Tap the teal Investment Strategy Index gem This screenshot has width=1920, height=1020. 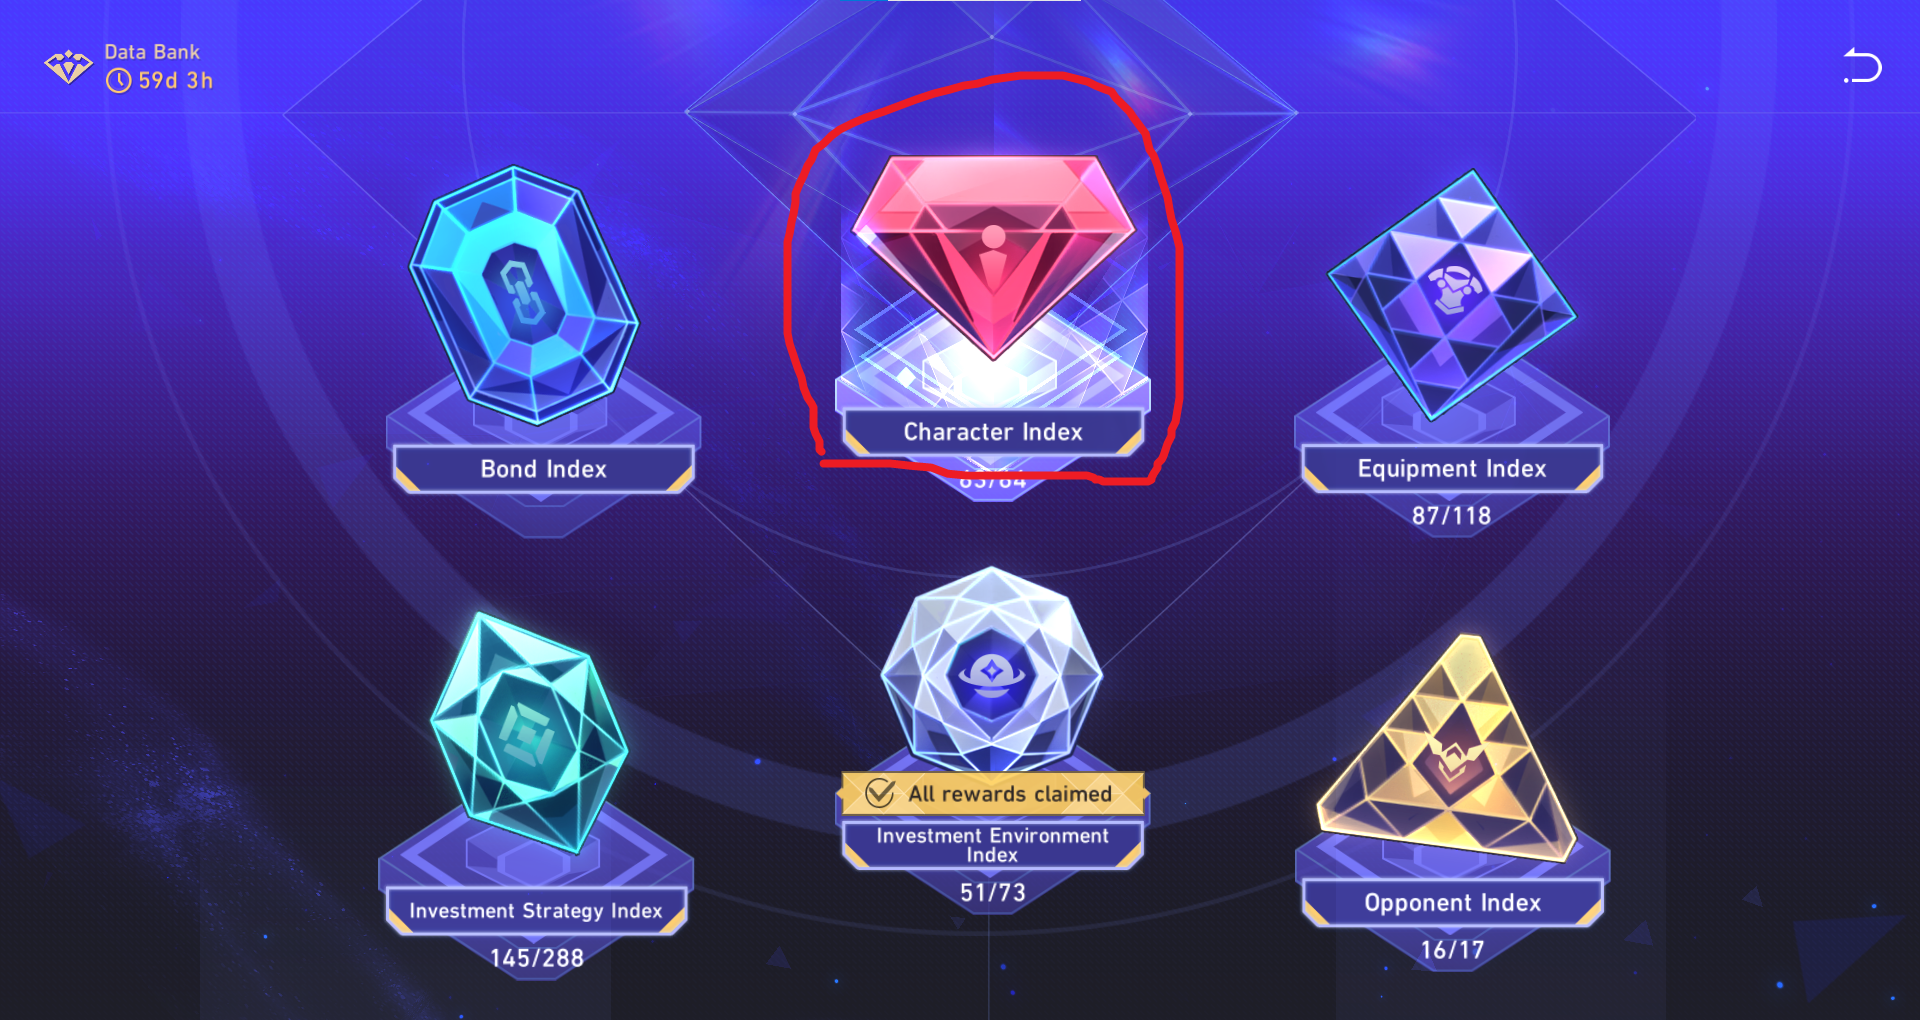pyautogui.click(x=529, y=733)
